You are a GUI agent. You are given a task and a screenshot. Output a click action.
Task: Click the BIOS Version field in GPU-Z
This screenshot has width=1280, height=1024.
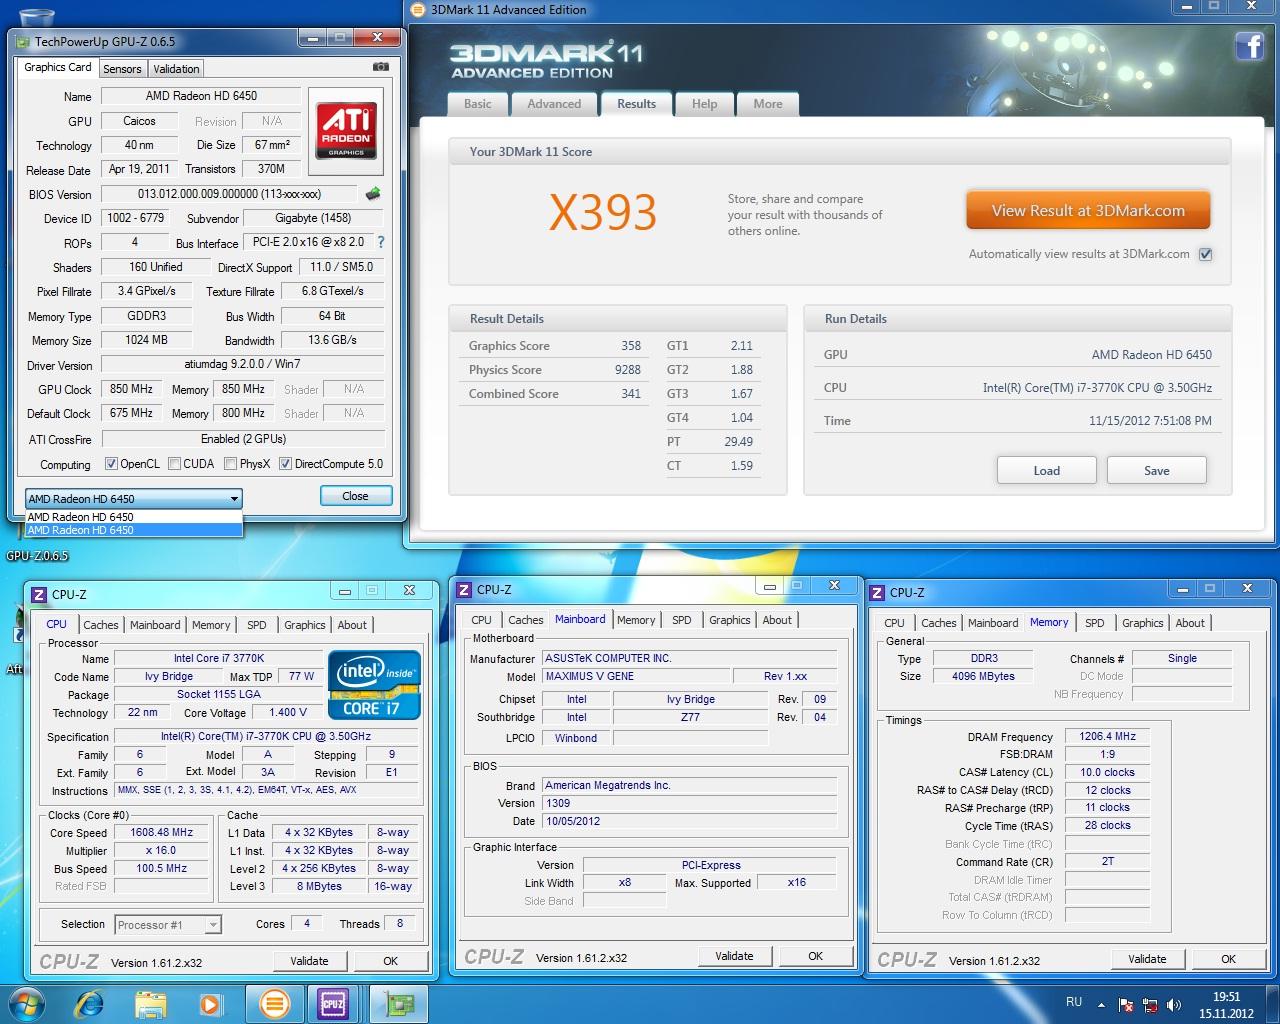pyautogui.click(x=230, y=194)
